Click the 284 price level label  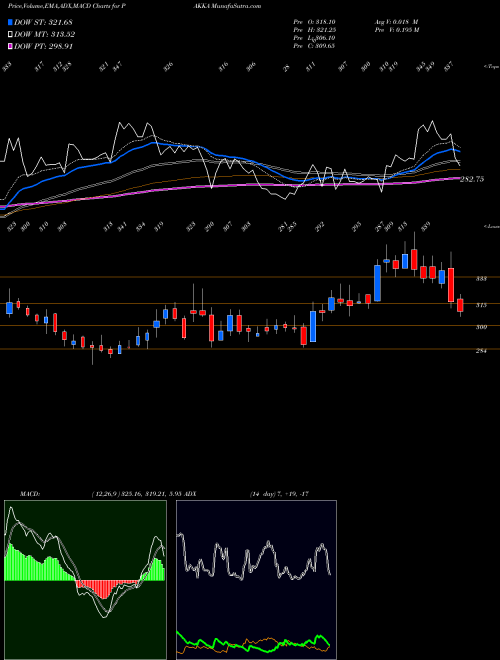click(481, 351)
